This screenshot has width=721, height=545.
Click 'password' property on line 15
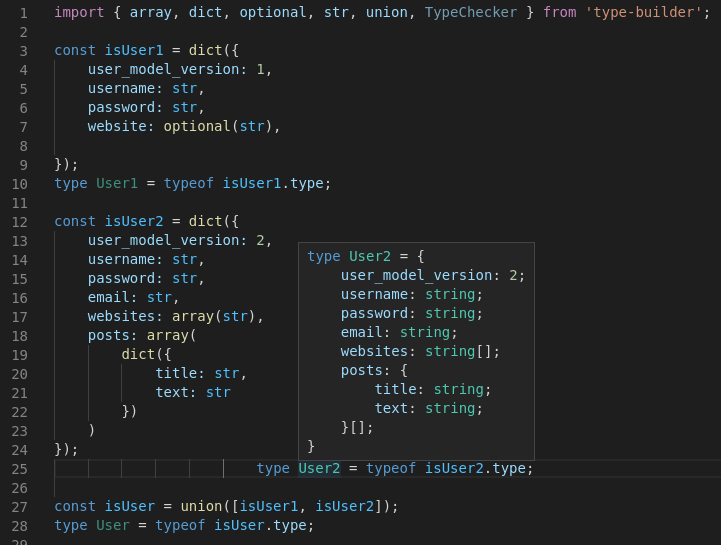coord(121,279)
